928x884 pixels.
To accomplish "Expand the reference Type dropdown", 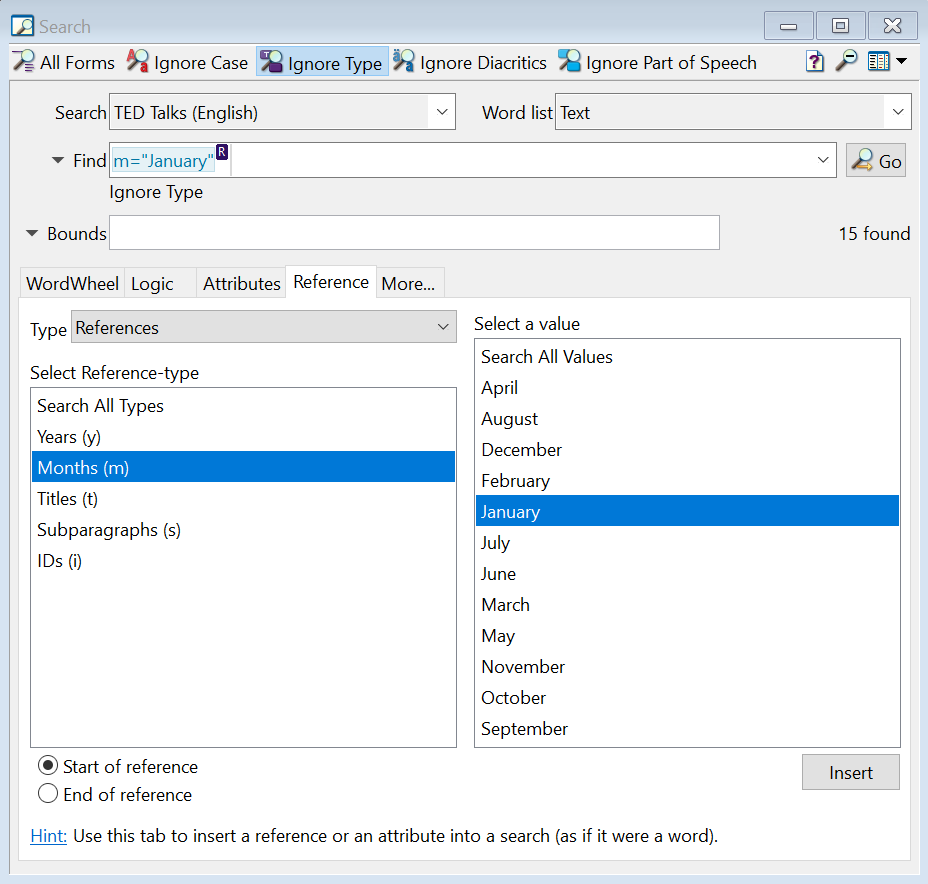I will coord(443,328).
